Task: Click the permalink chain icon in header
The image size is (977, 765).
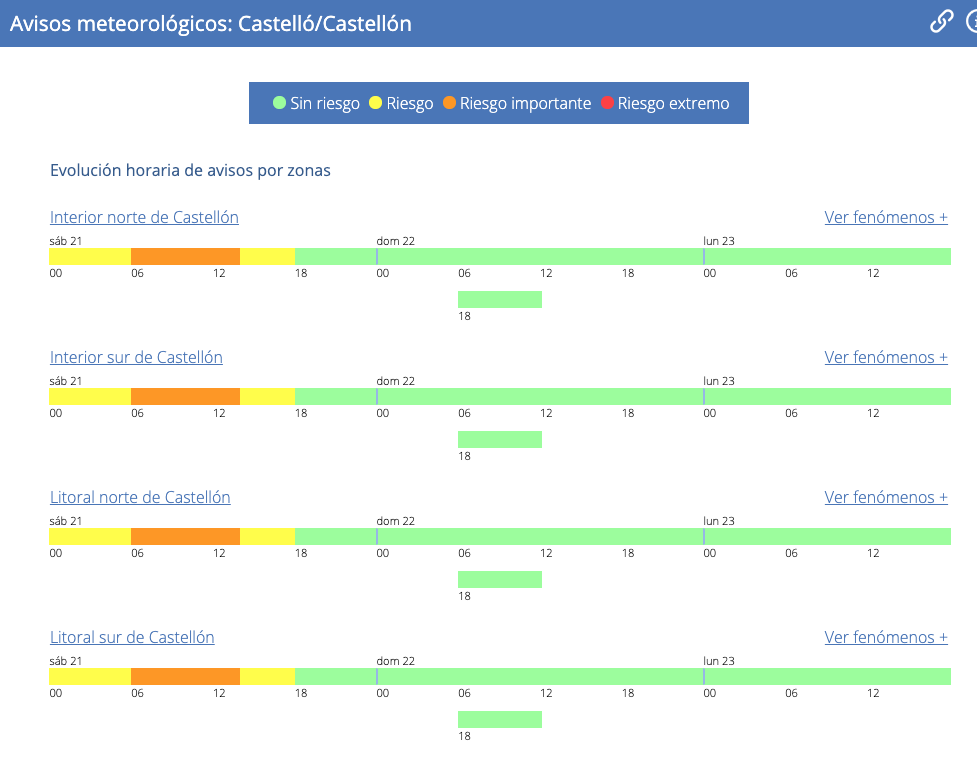Action: coord(941,22)
